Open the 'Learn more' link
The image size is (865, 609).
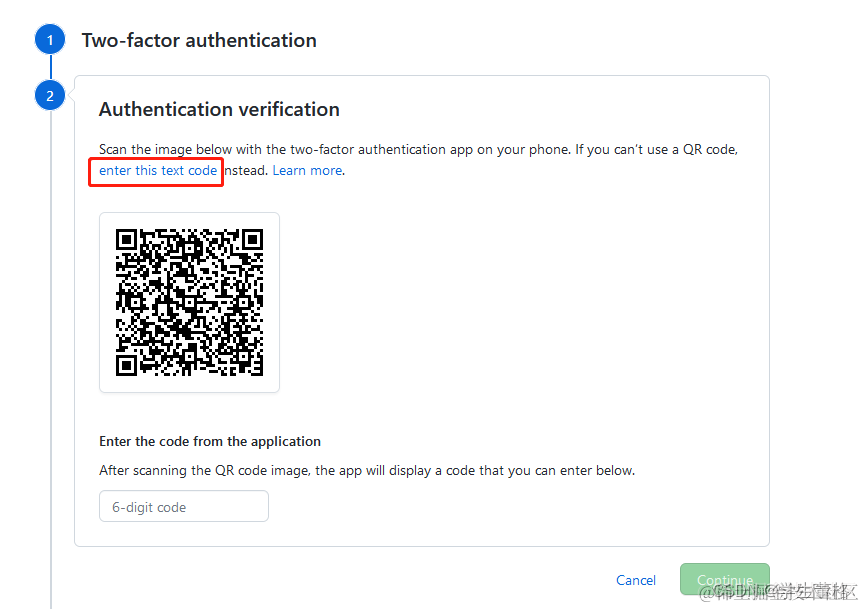point(307,170)
